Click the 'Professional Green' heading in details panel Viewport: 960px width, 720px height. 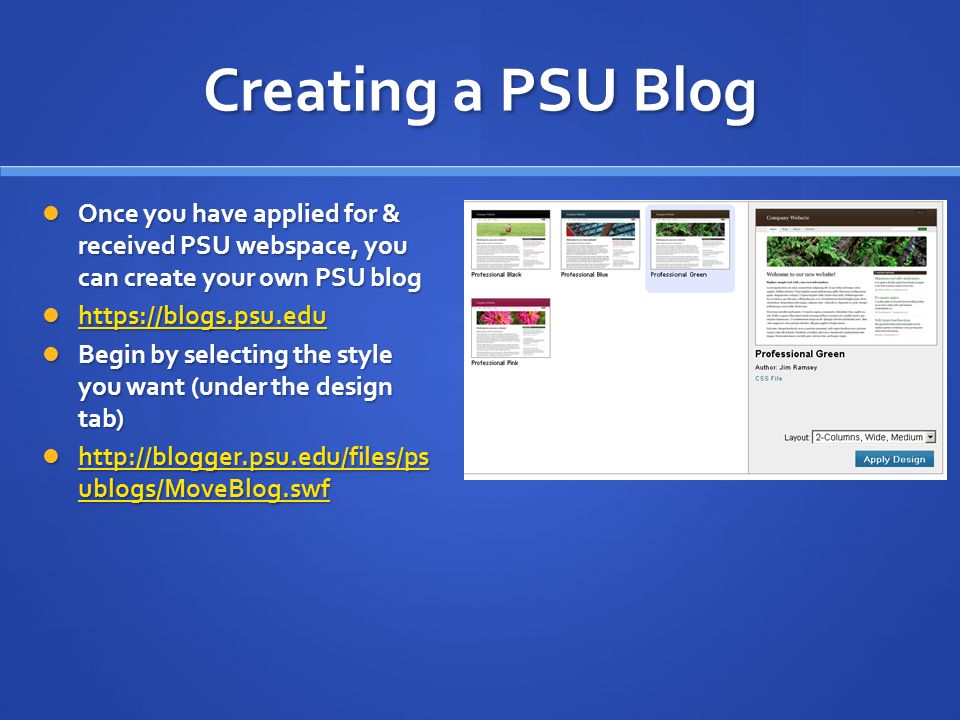(x=800, y=354)
